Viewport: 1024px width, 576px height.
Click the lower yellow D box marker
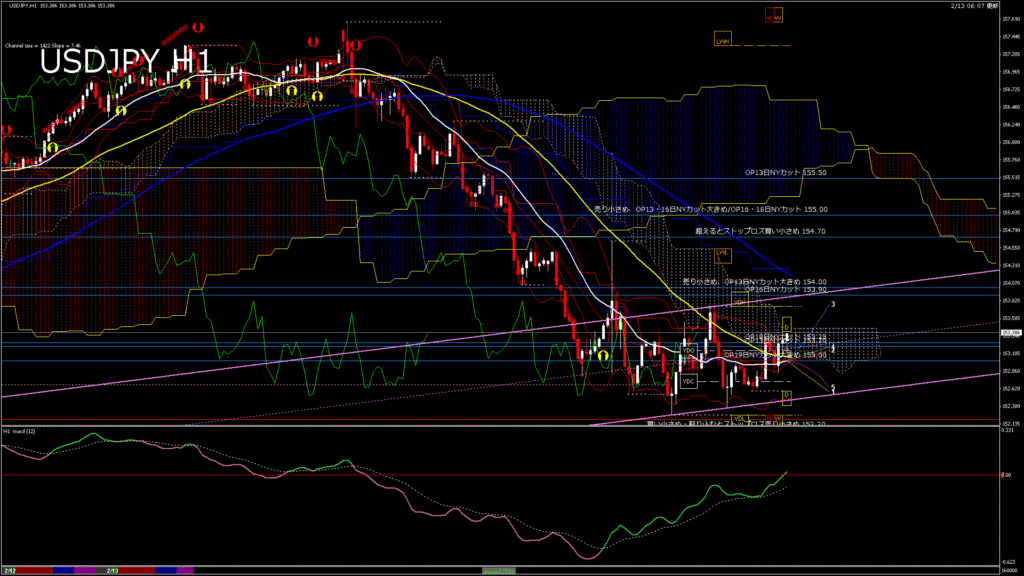point(786,396)
